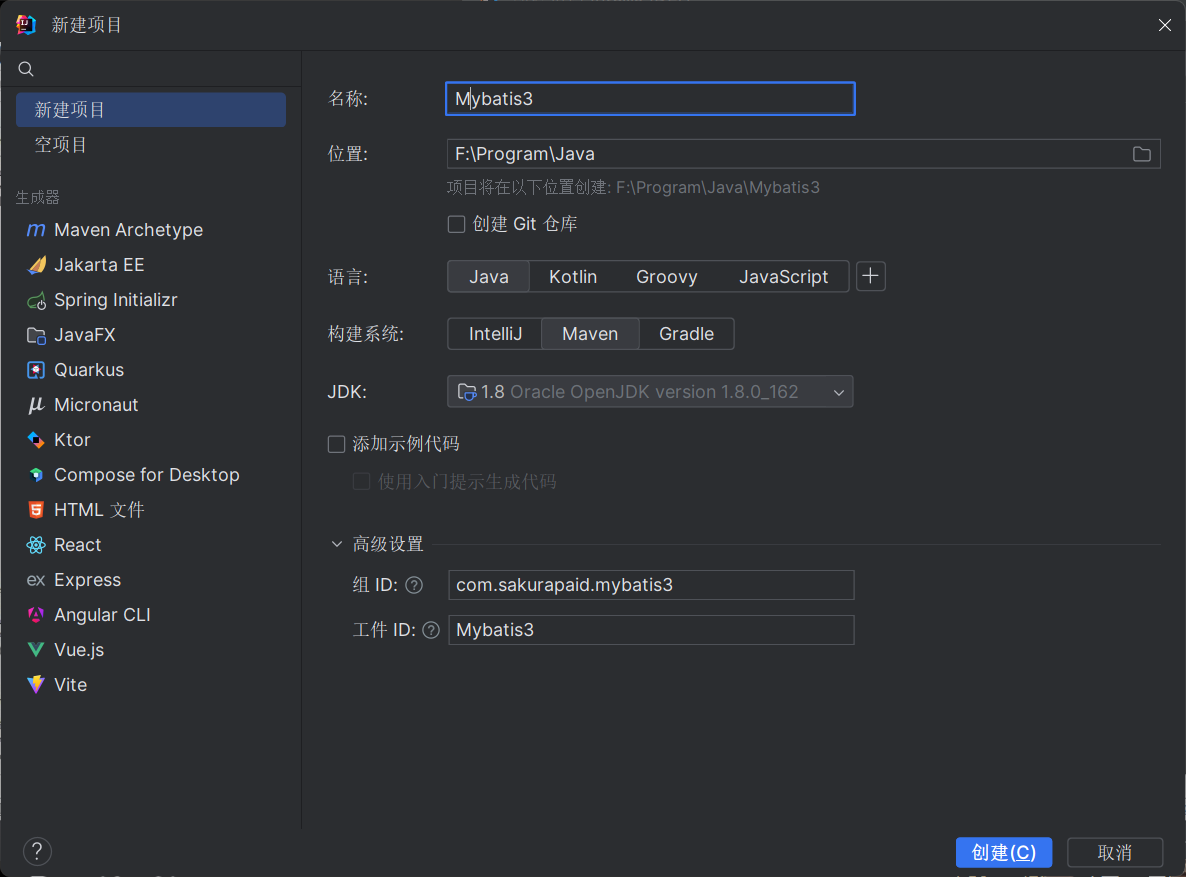Image resolution: width=1186 pixels, height=877 pixels.
Task: Close the 新建项目 dialog
Action: [x=1165, y=25]
